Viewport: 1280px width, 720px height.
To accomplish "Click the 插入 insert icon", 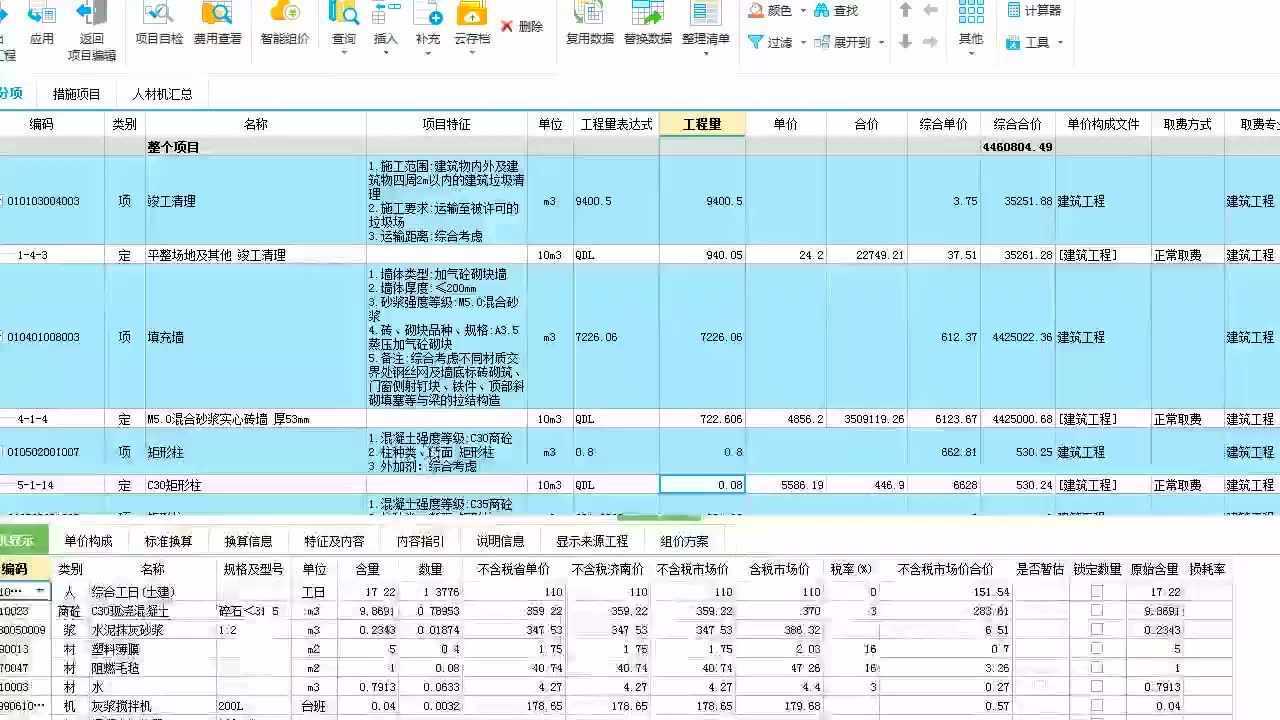I will click(x=386, y=14).
